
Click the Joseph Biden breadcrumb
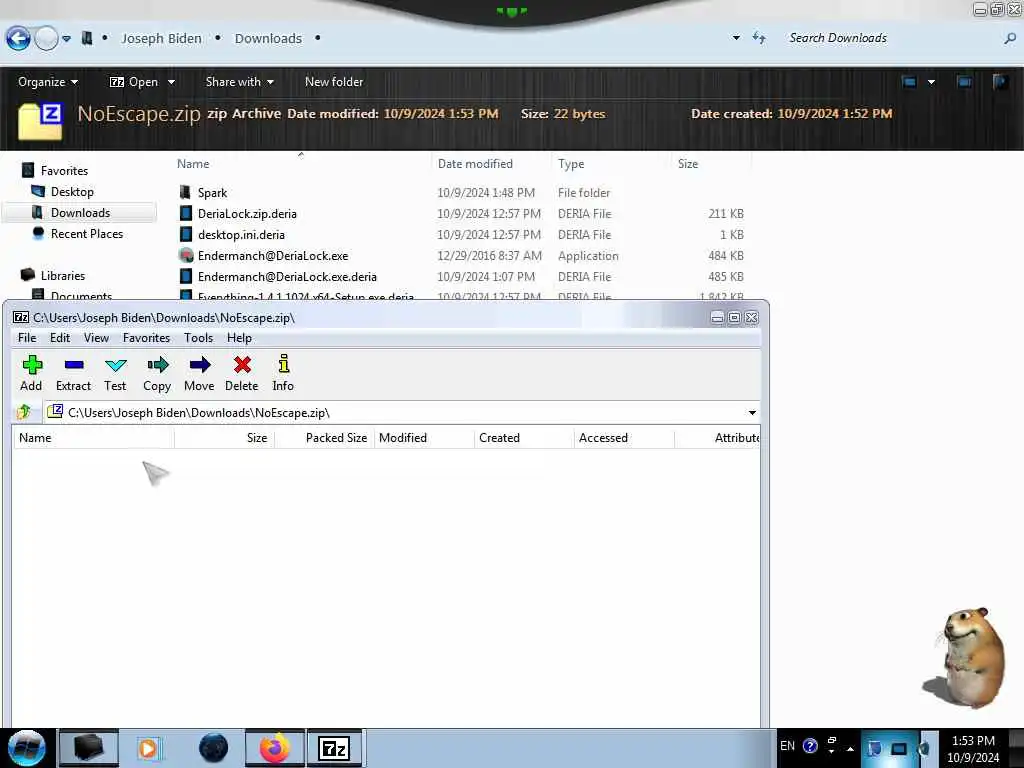[x=161, y=39]
